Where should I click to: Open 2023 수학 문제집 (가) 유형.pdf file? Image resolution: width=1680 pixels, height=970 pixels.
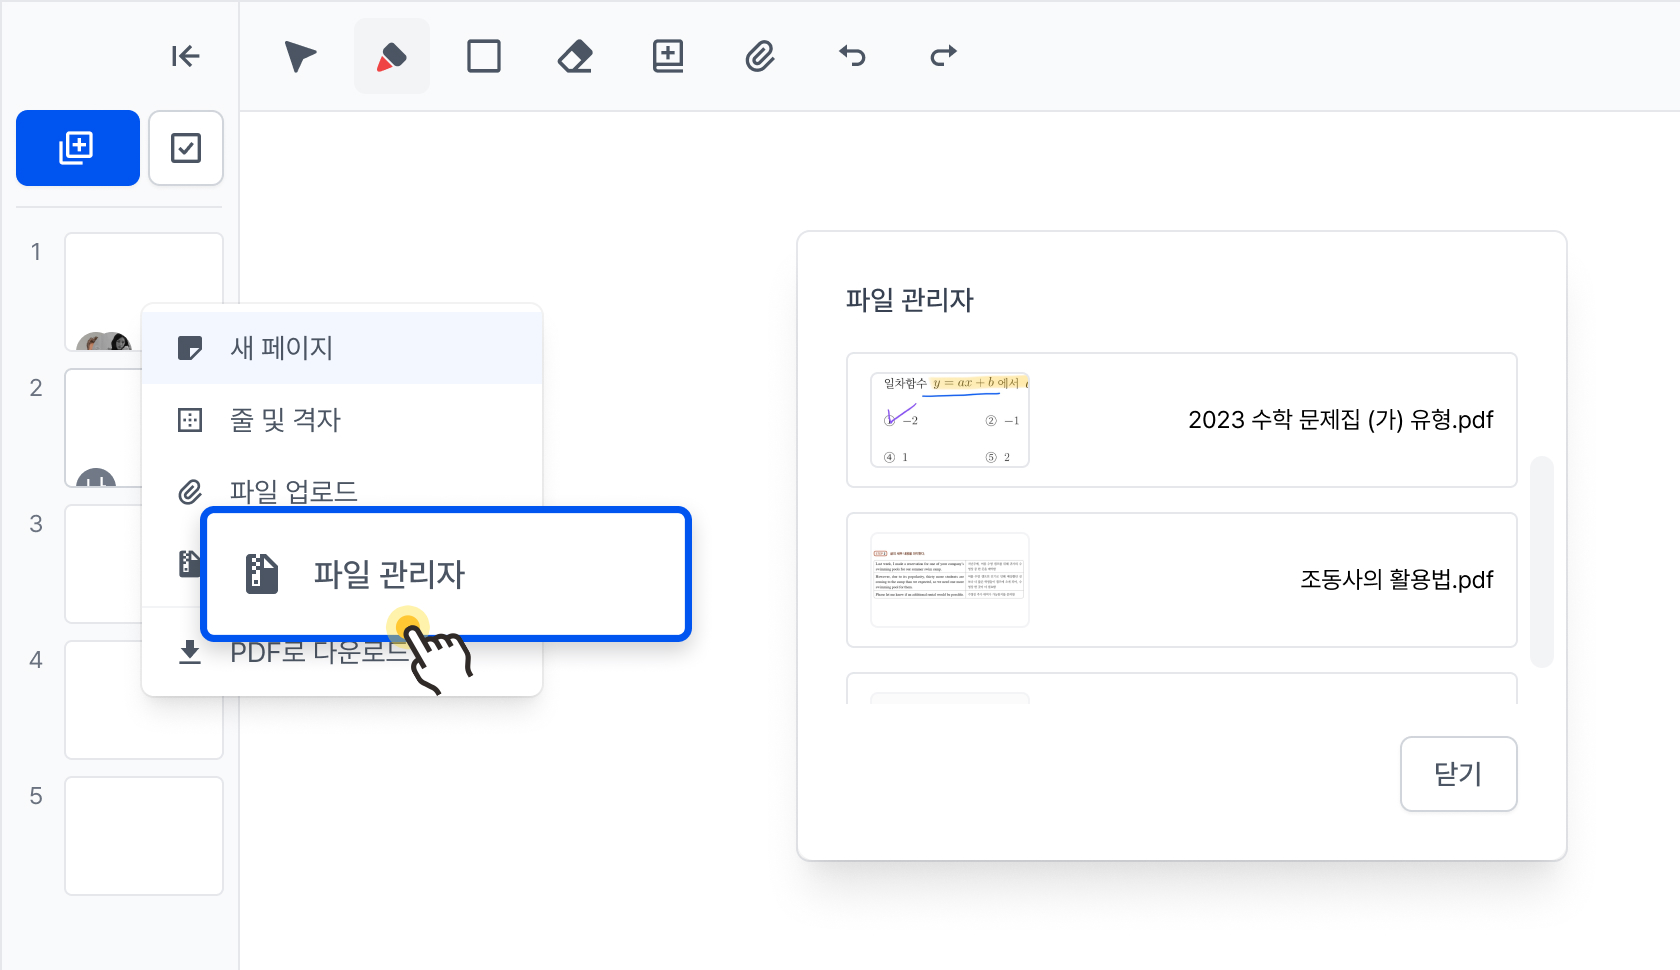tap(1182, 420)
